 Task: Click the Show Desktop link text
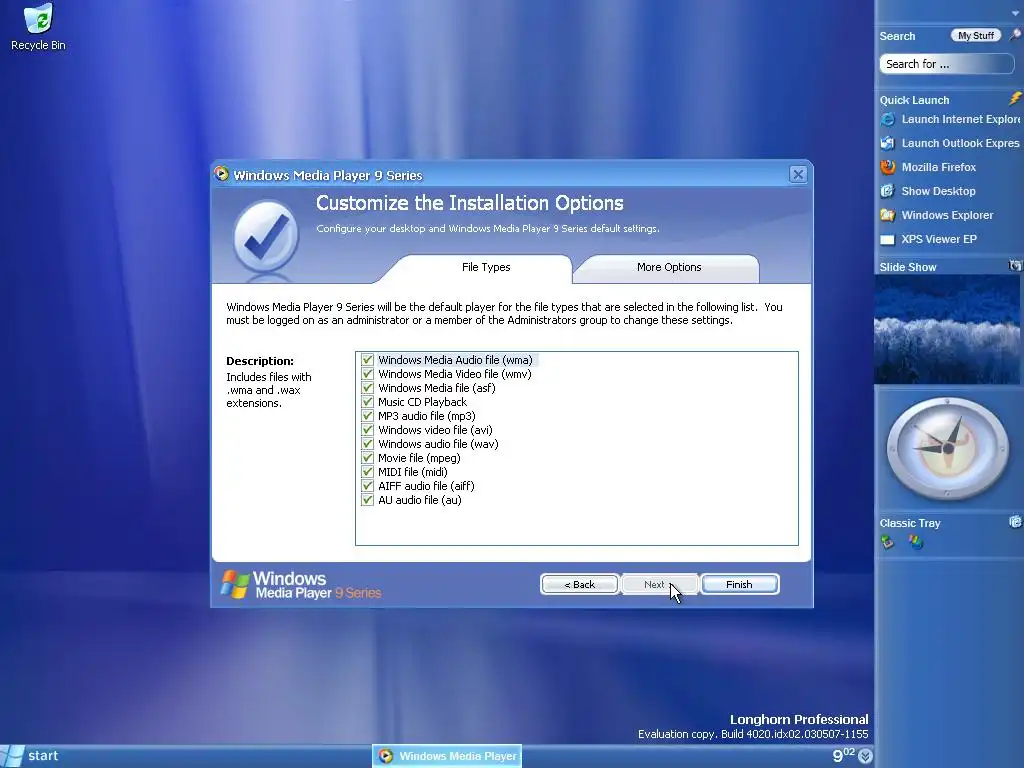[x=938, y=191]
